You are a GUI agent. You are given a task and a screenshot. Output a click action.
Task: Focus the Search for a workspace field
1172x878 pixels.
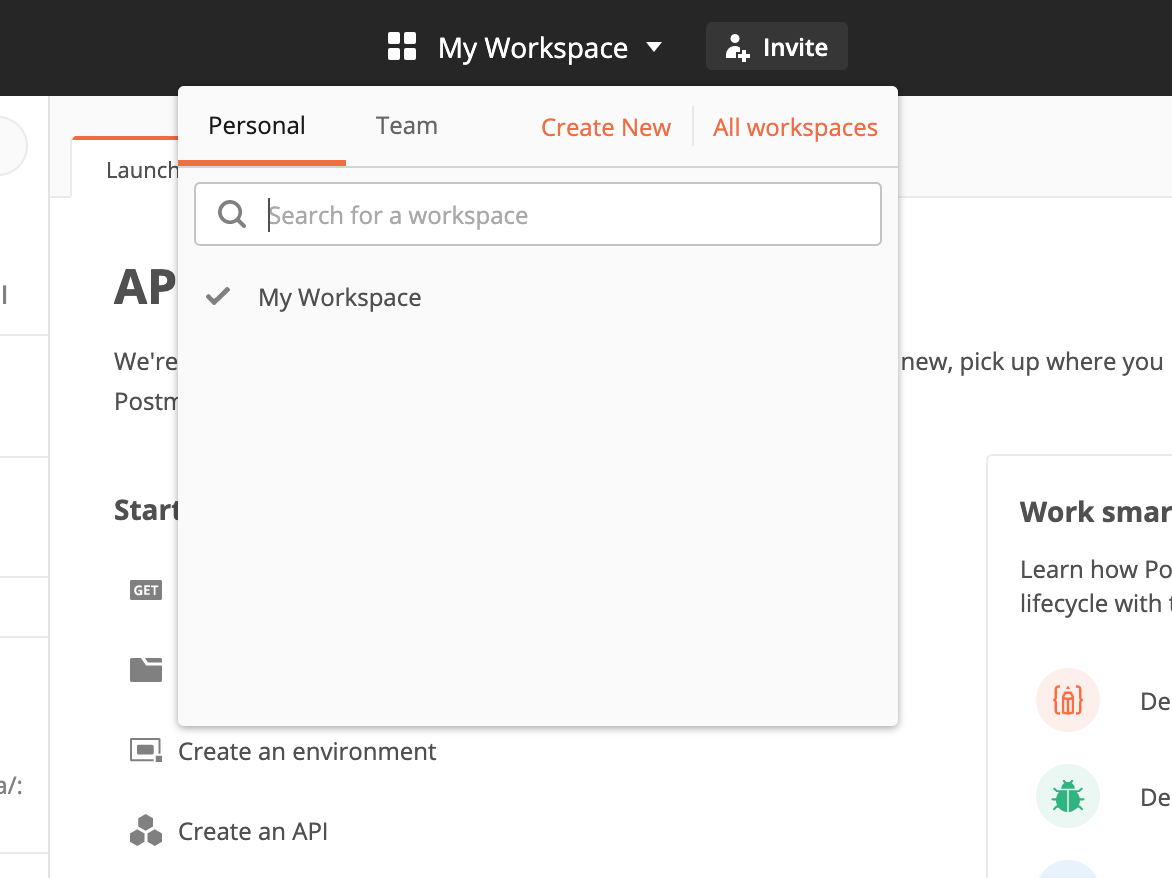(538, 214)
